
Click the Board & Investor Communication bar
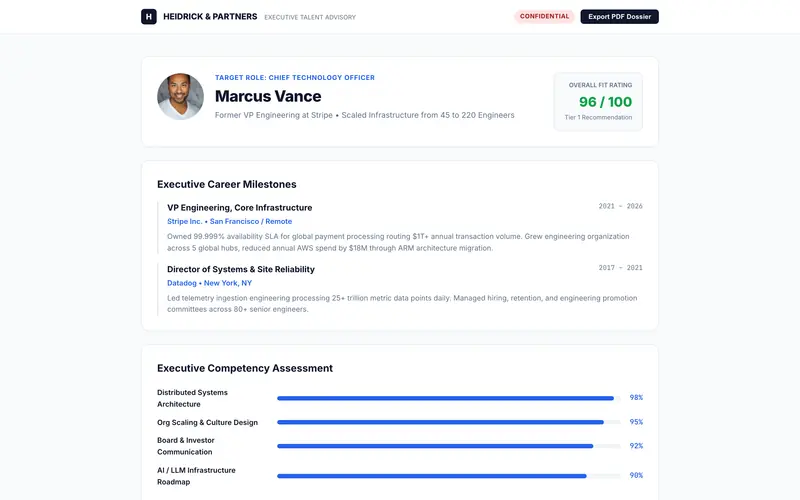(x=449, y=446)
